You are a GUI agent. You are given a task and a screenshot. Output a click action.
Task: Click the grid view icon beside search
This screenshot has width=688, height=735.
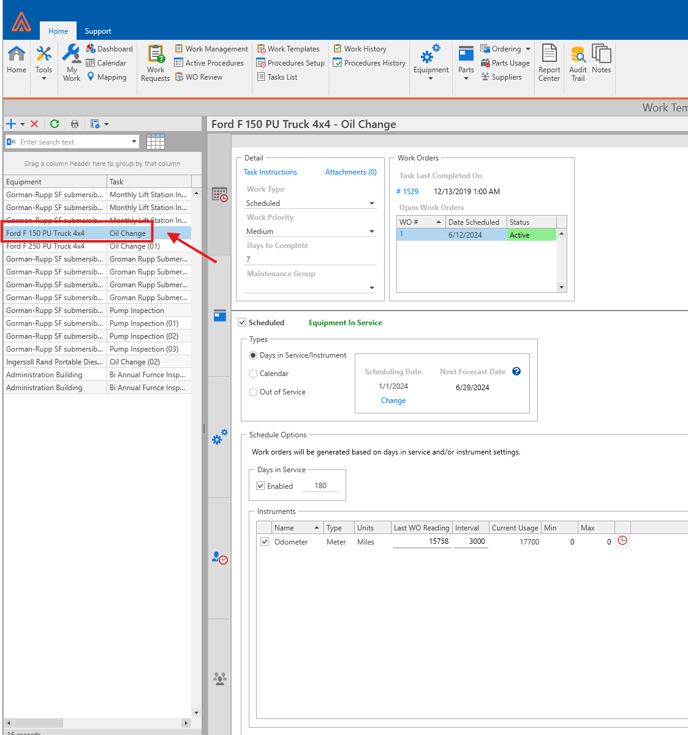[x=155, y=142]
